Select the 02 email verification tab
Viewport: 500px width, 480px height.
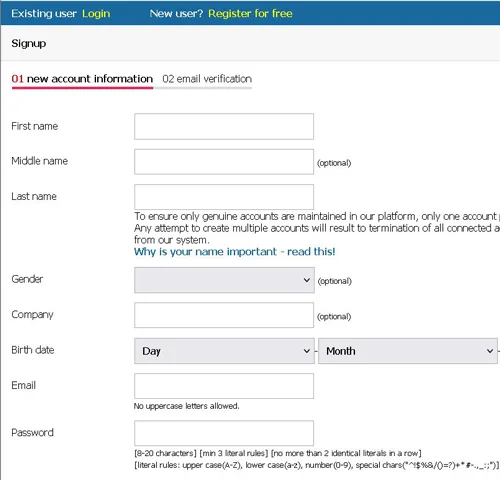tap(207, 79)
